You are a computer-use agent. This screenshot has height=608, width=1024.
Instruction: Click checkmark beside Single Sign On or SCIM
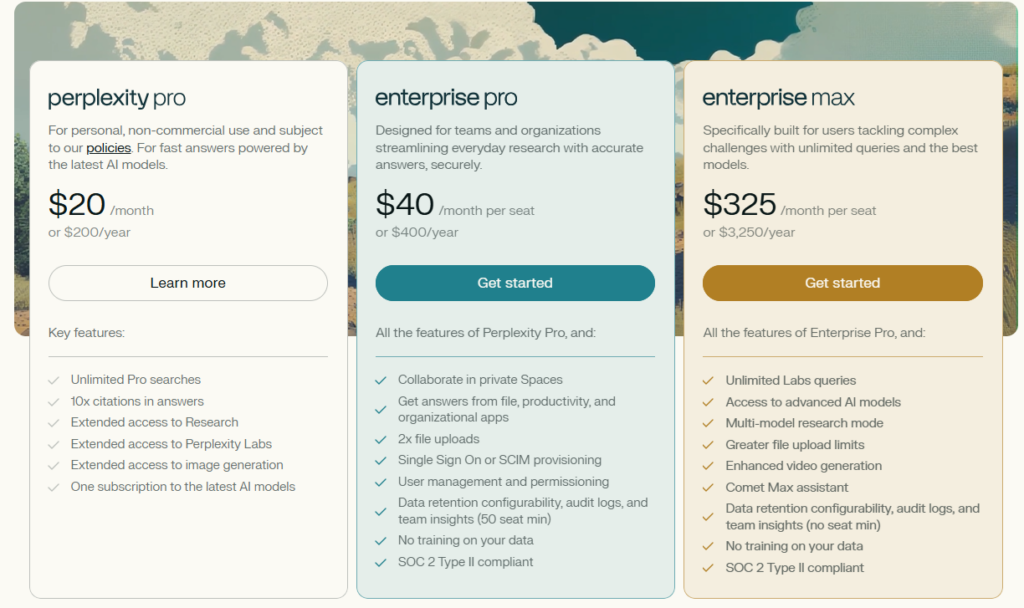[380, 460]
